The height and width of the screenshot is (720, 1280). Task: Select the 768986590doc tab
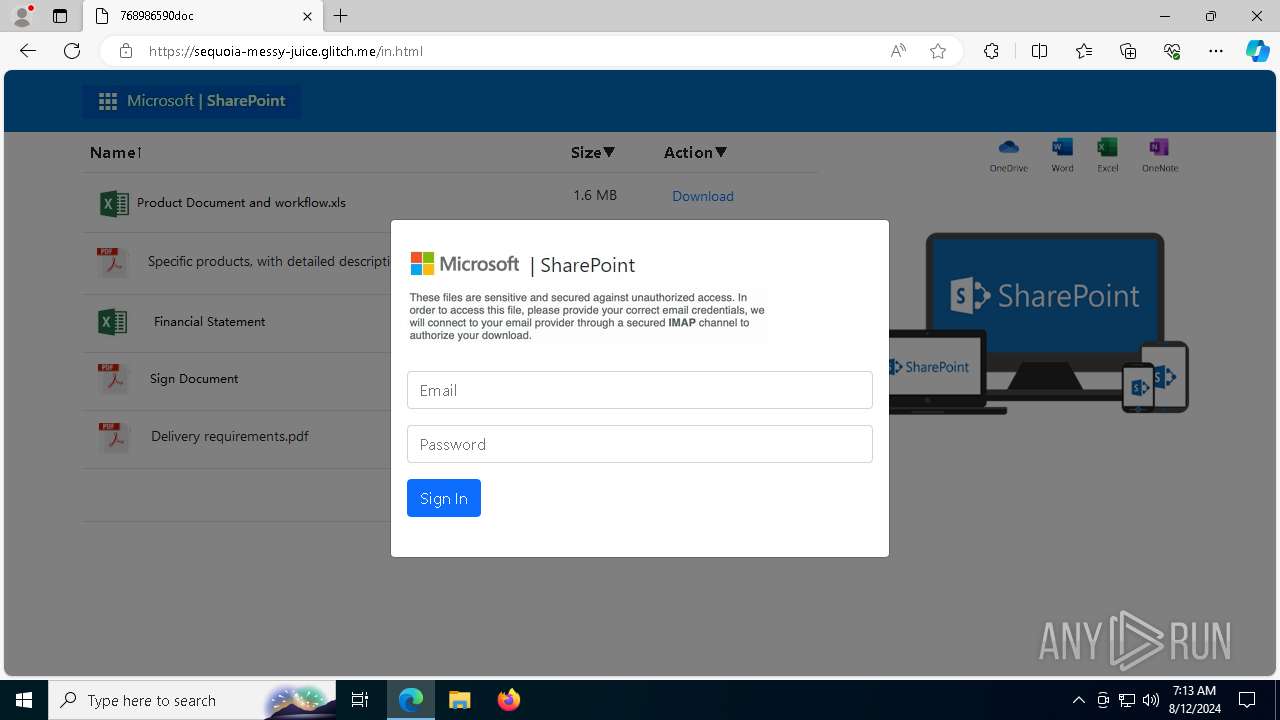click(x=203, y=16)
